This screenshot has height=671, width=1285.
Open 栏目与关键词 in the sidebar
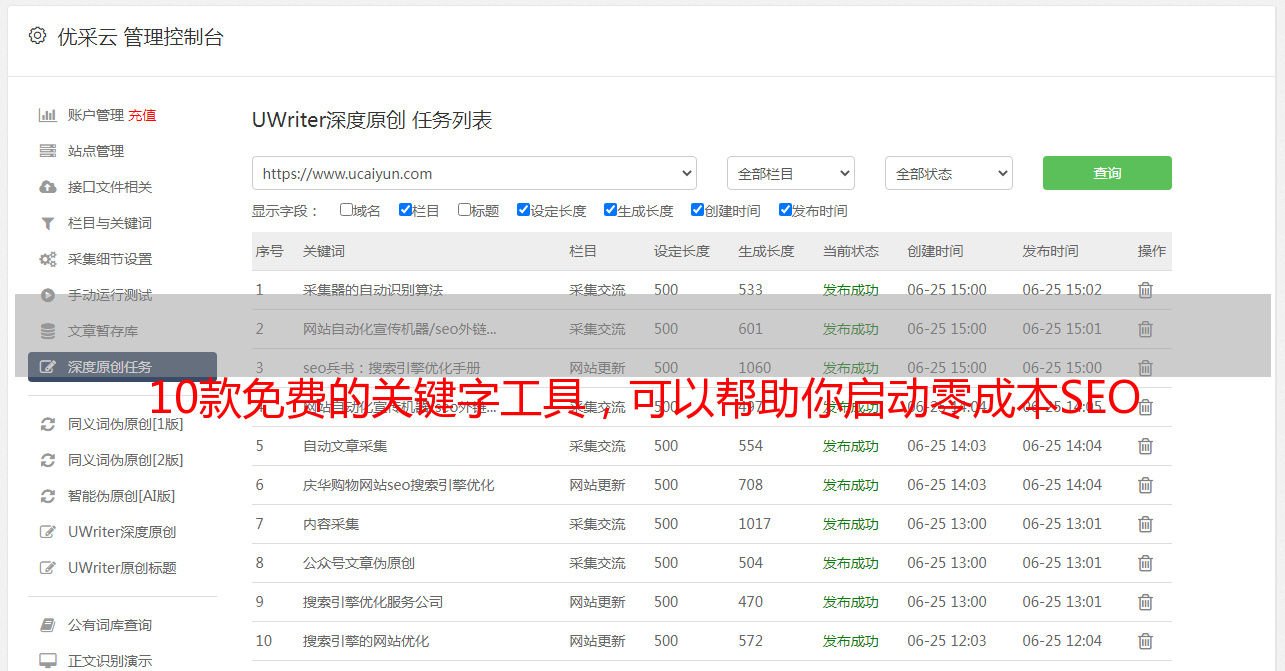[x=110, y=223]
